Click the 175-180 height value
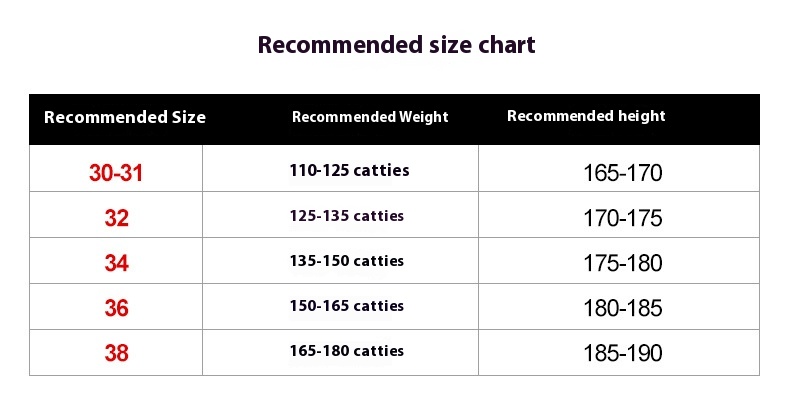790x414 pixels. click(623, 263)
